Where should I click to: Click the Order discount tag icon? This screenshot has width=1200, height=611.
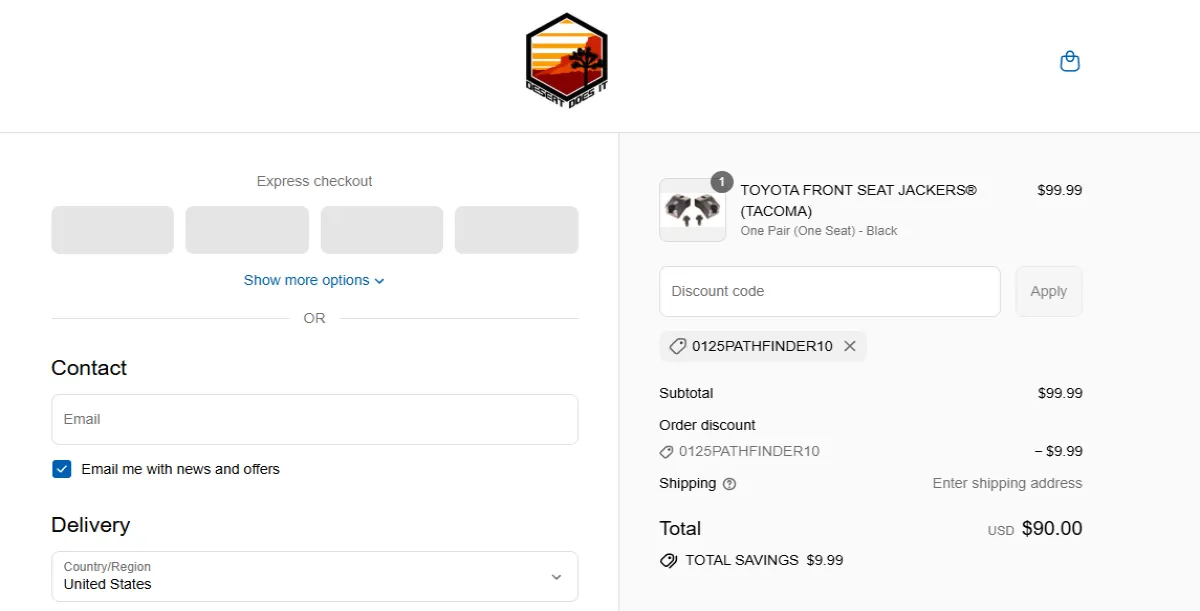click(667, 452)
